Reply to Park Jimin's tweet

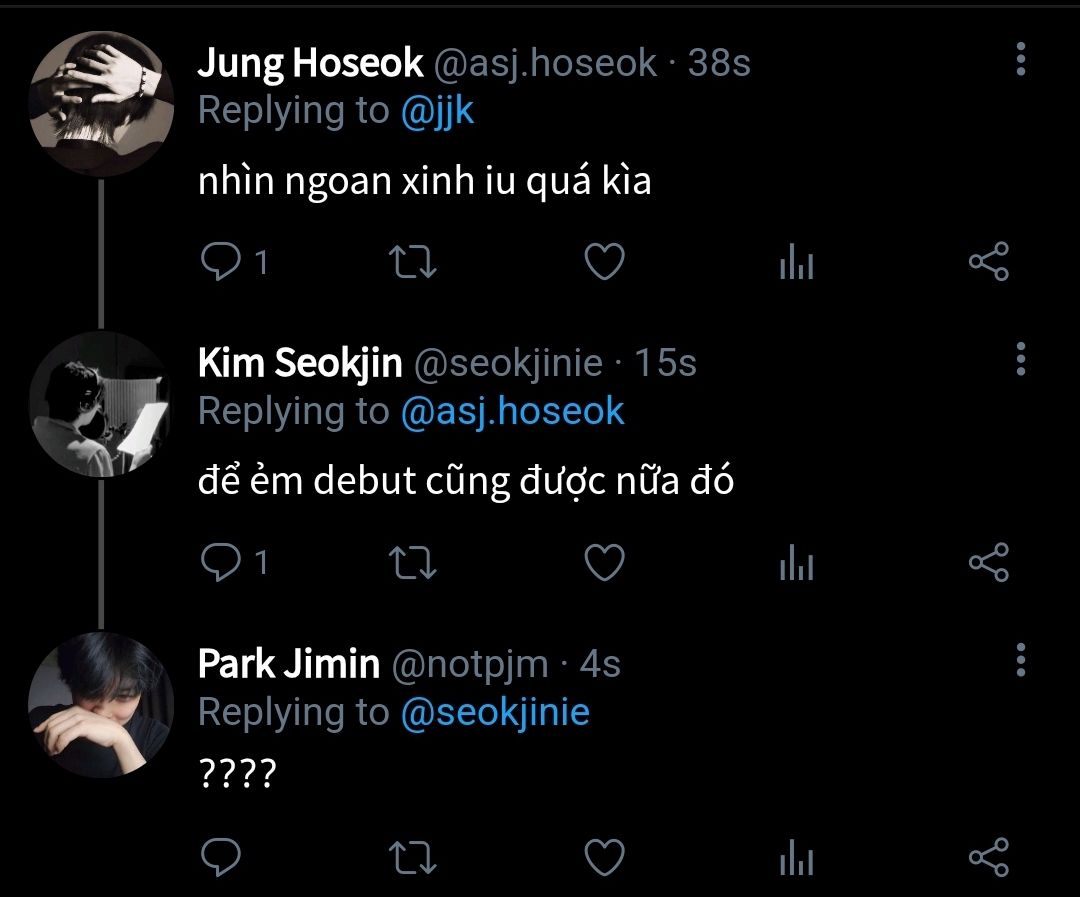coord(218,857)
